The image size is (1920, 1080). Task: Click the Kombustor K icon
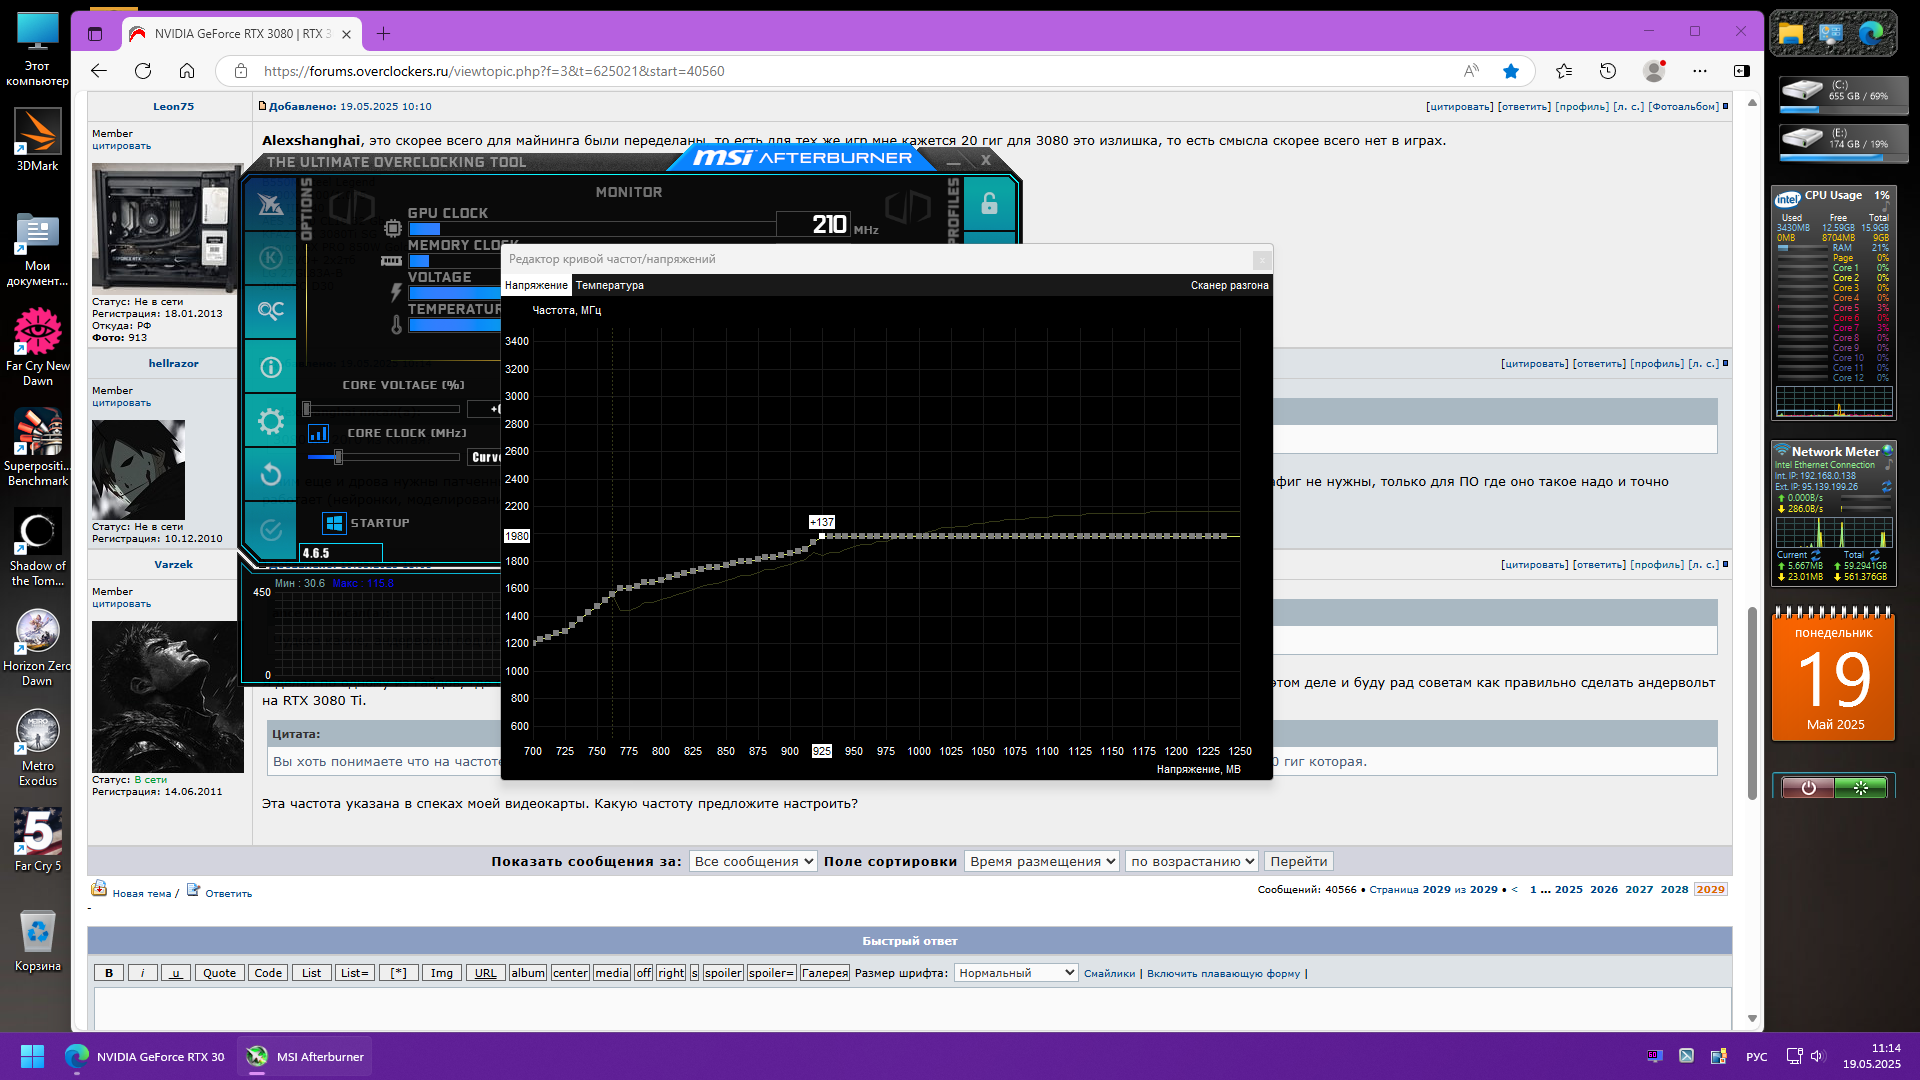tap(270, 258)
